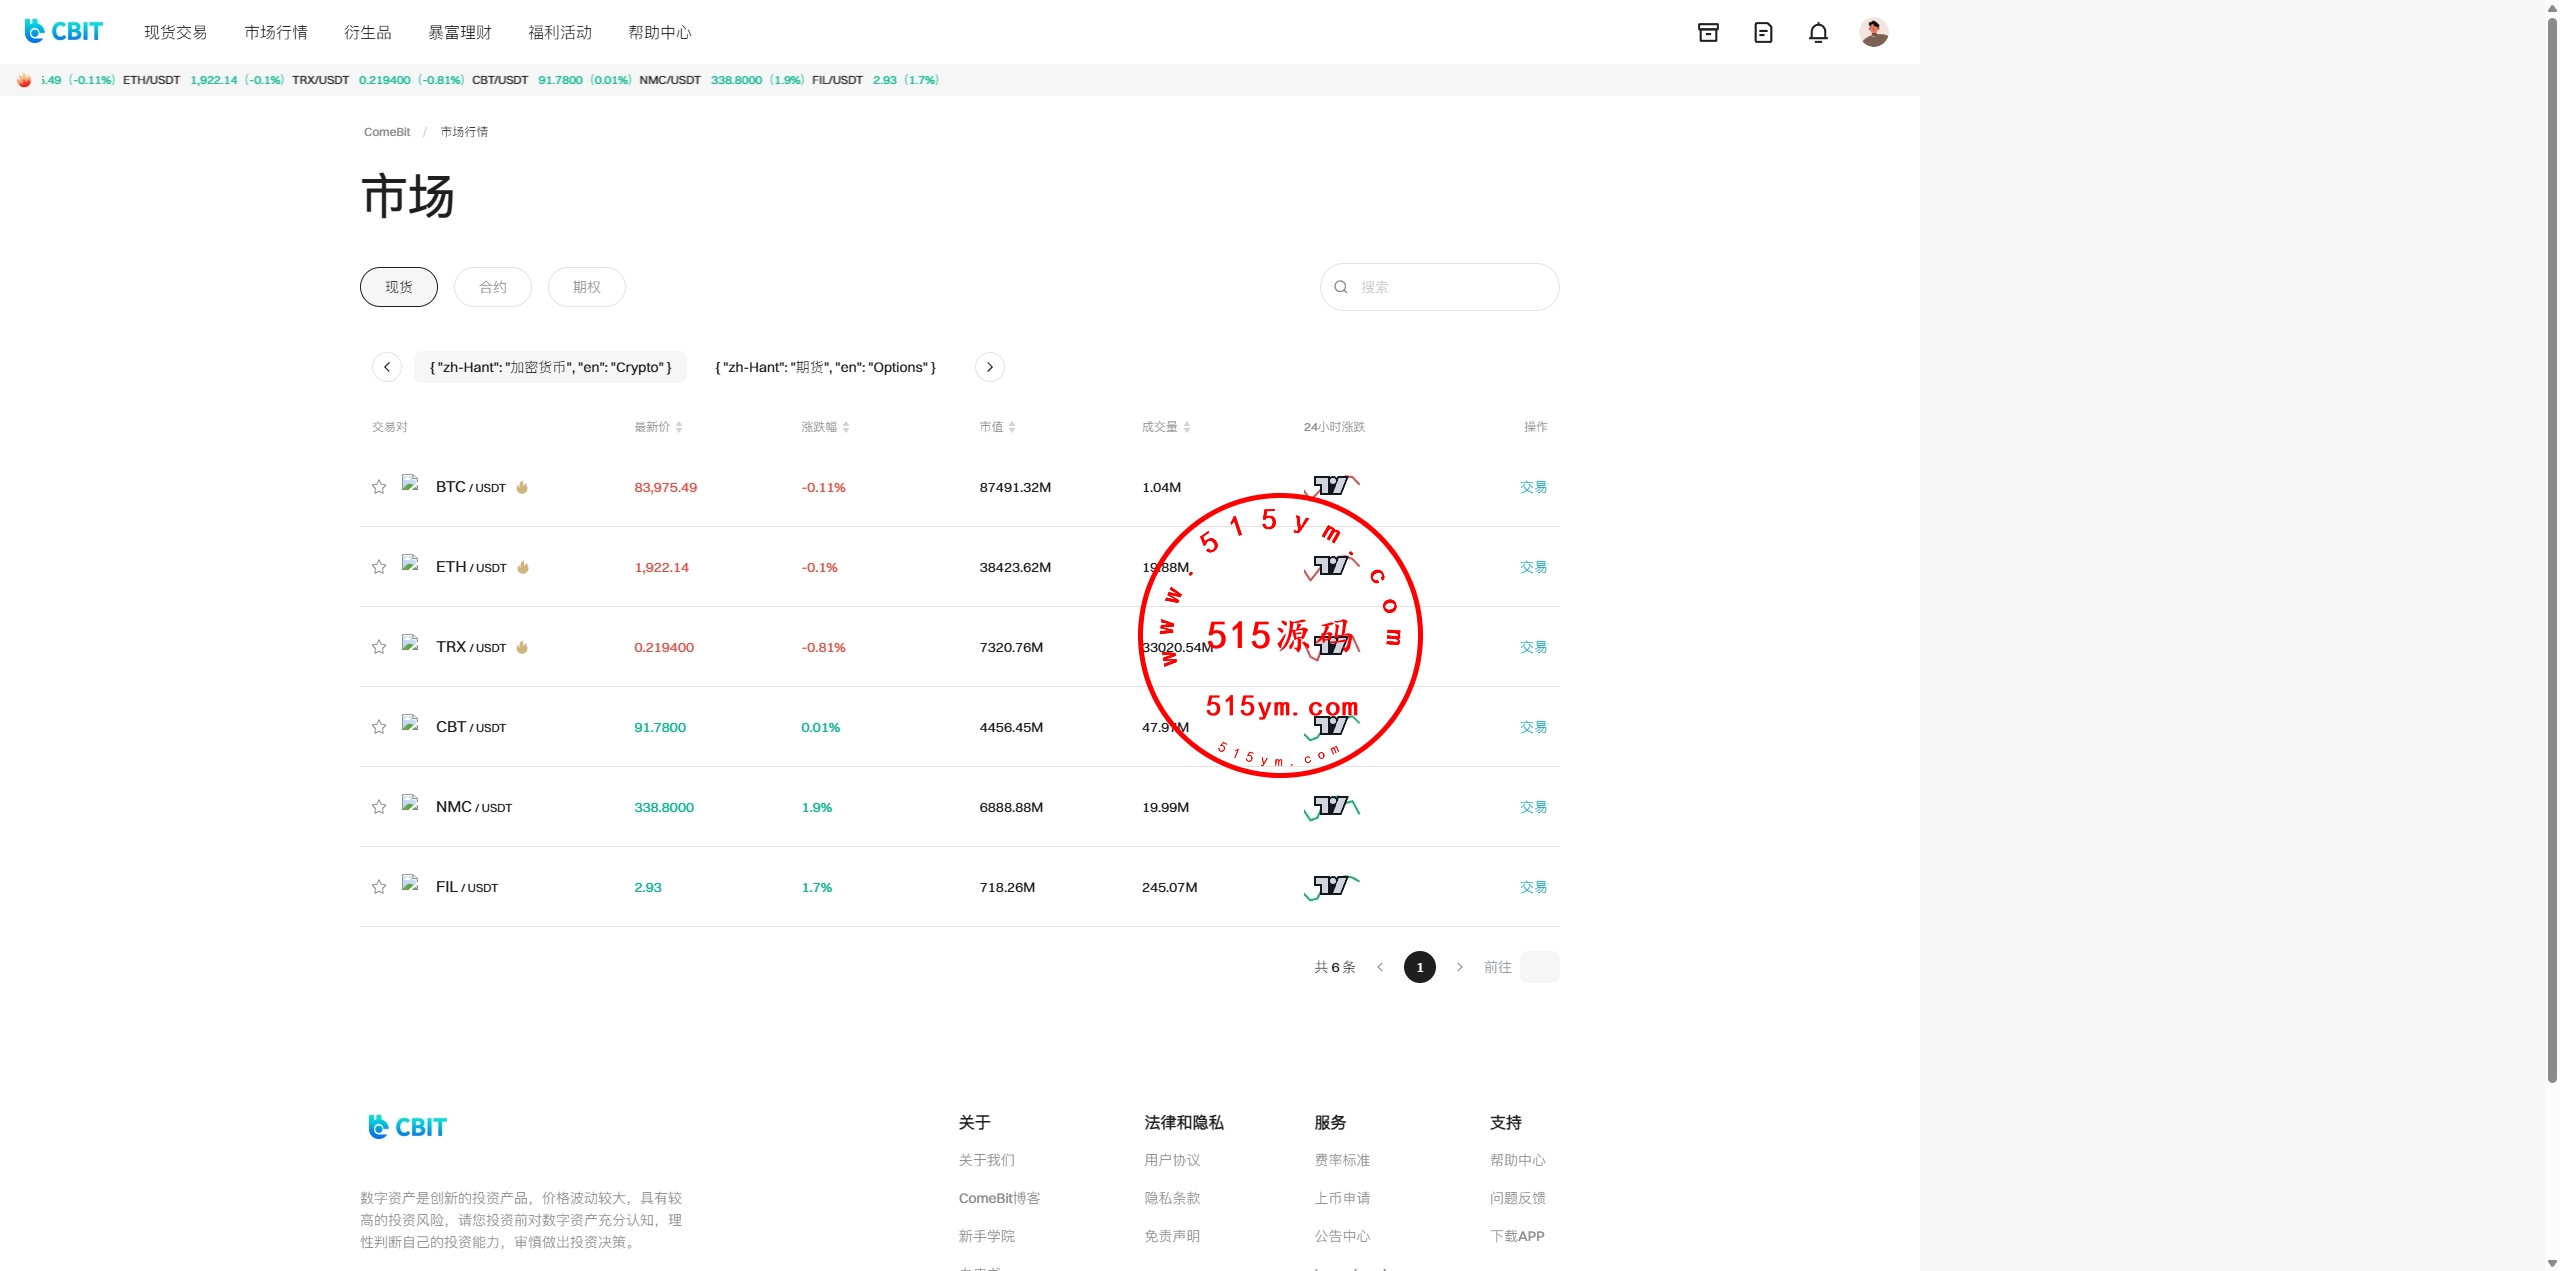Toggle favorite star for NMC/USDT

379,807
